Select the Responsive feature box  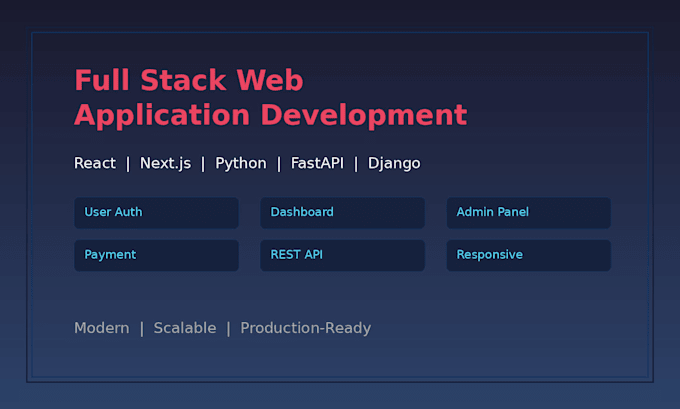click(x=529, y=255)
